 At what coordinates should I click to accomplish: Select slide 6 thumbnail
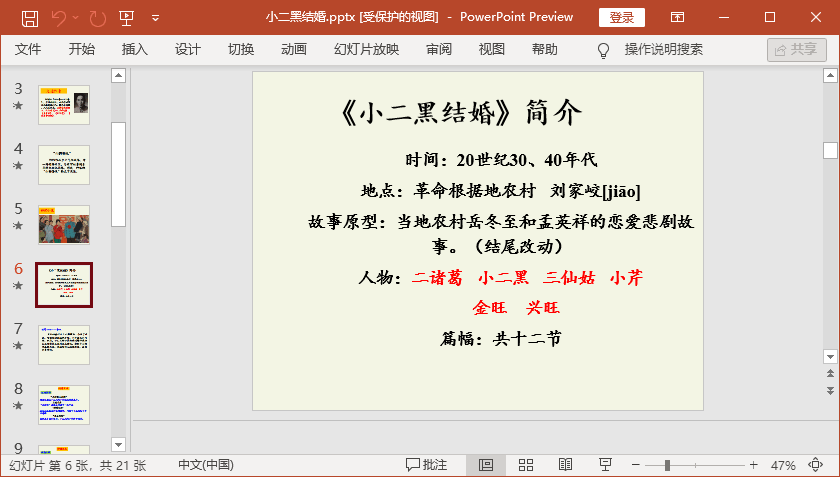[64, 285]
